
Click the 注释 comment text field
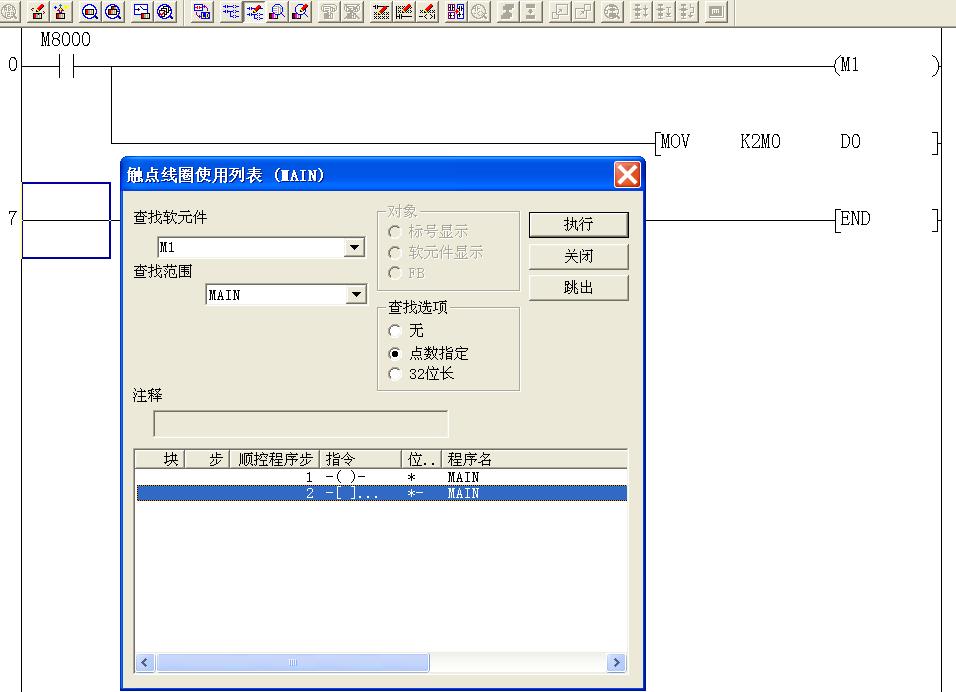[x=300, y=424]
